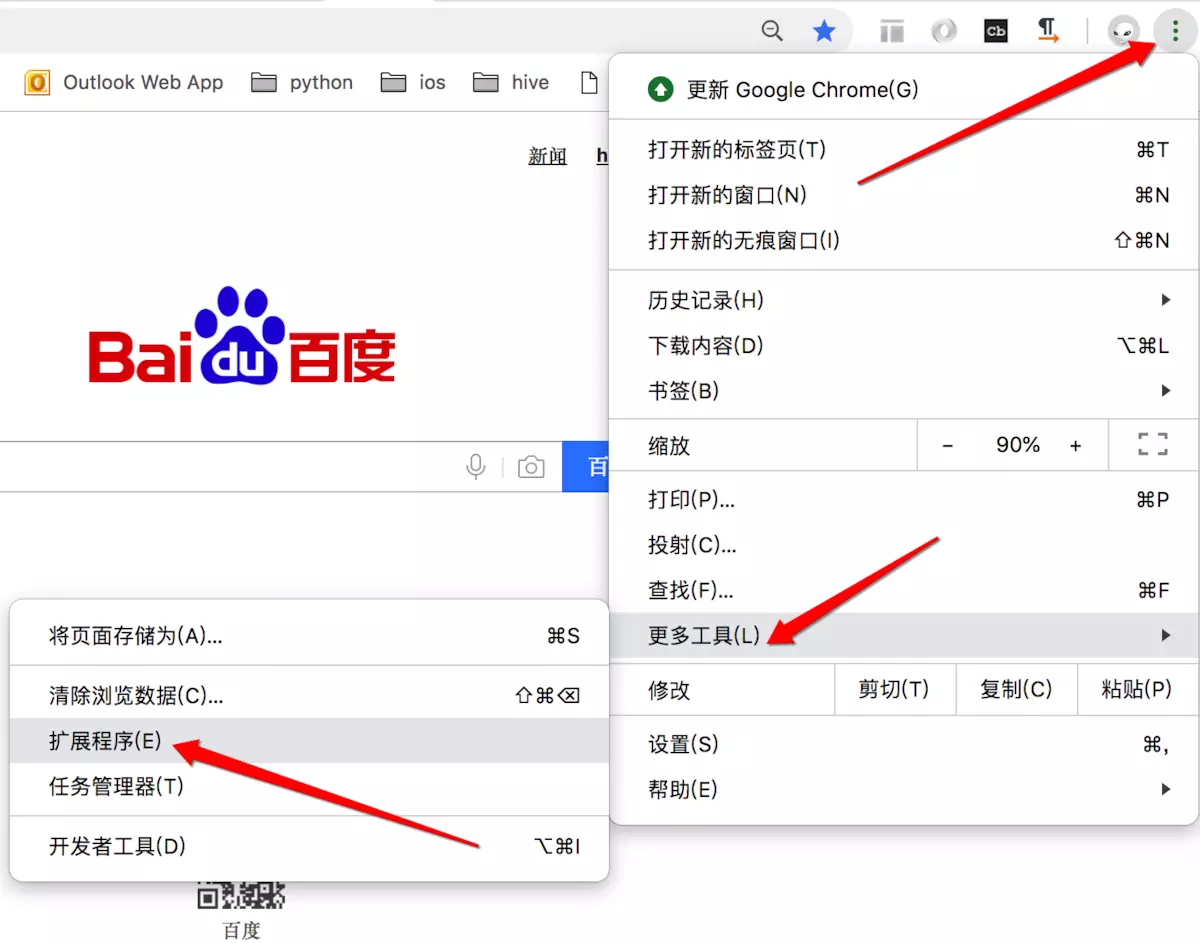The image size is (1200, 943).
Task: Click the 复制(C) button
Action: (1016, 690)
